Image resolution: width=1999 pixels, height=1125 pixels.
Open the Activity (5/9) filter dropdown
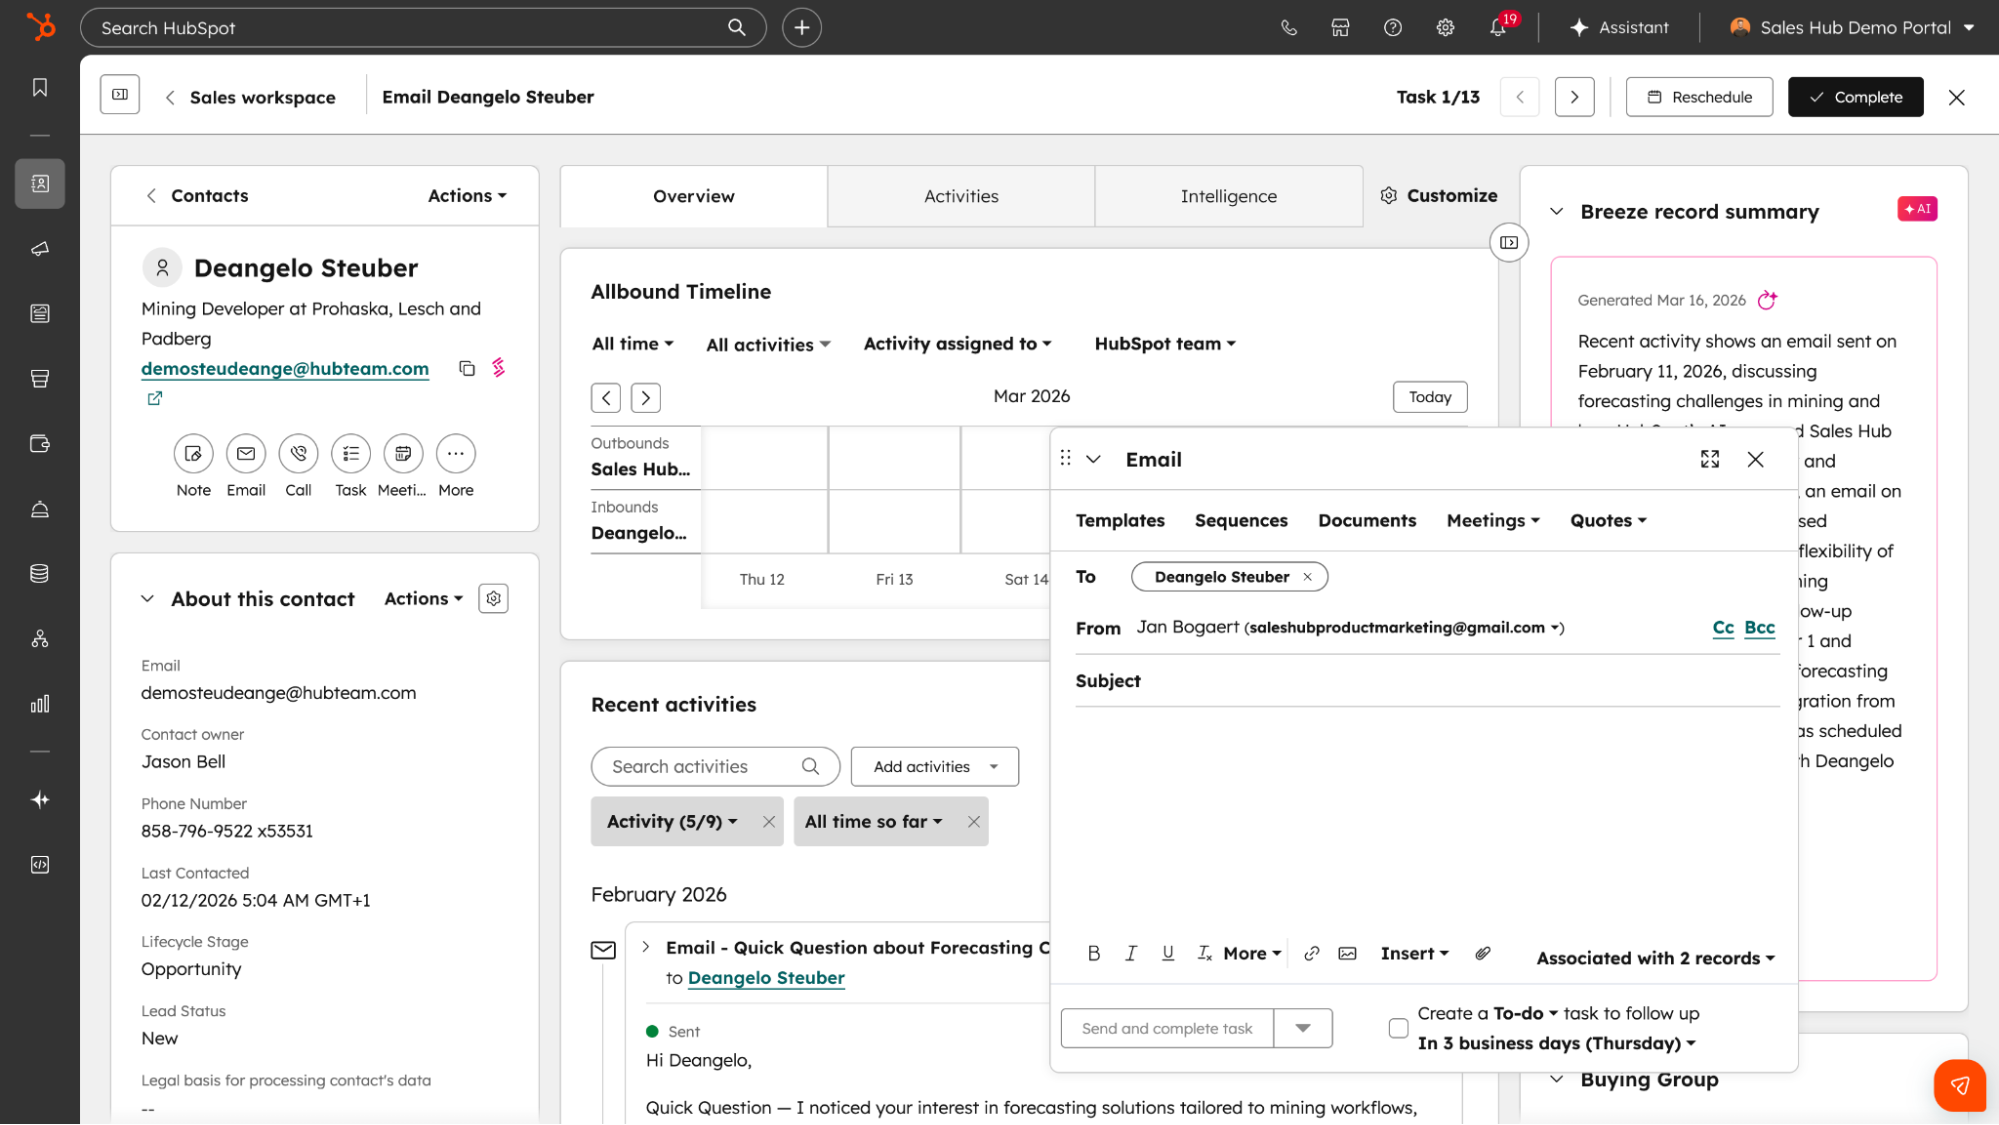(x=672, y=822)
